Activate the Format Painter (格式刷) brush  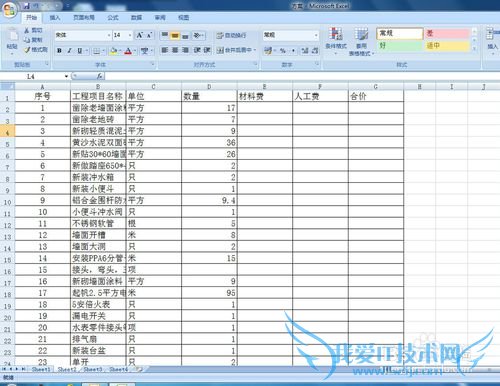[x=27, y=50]
